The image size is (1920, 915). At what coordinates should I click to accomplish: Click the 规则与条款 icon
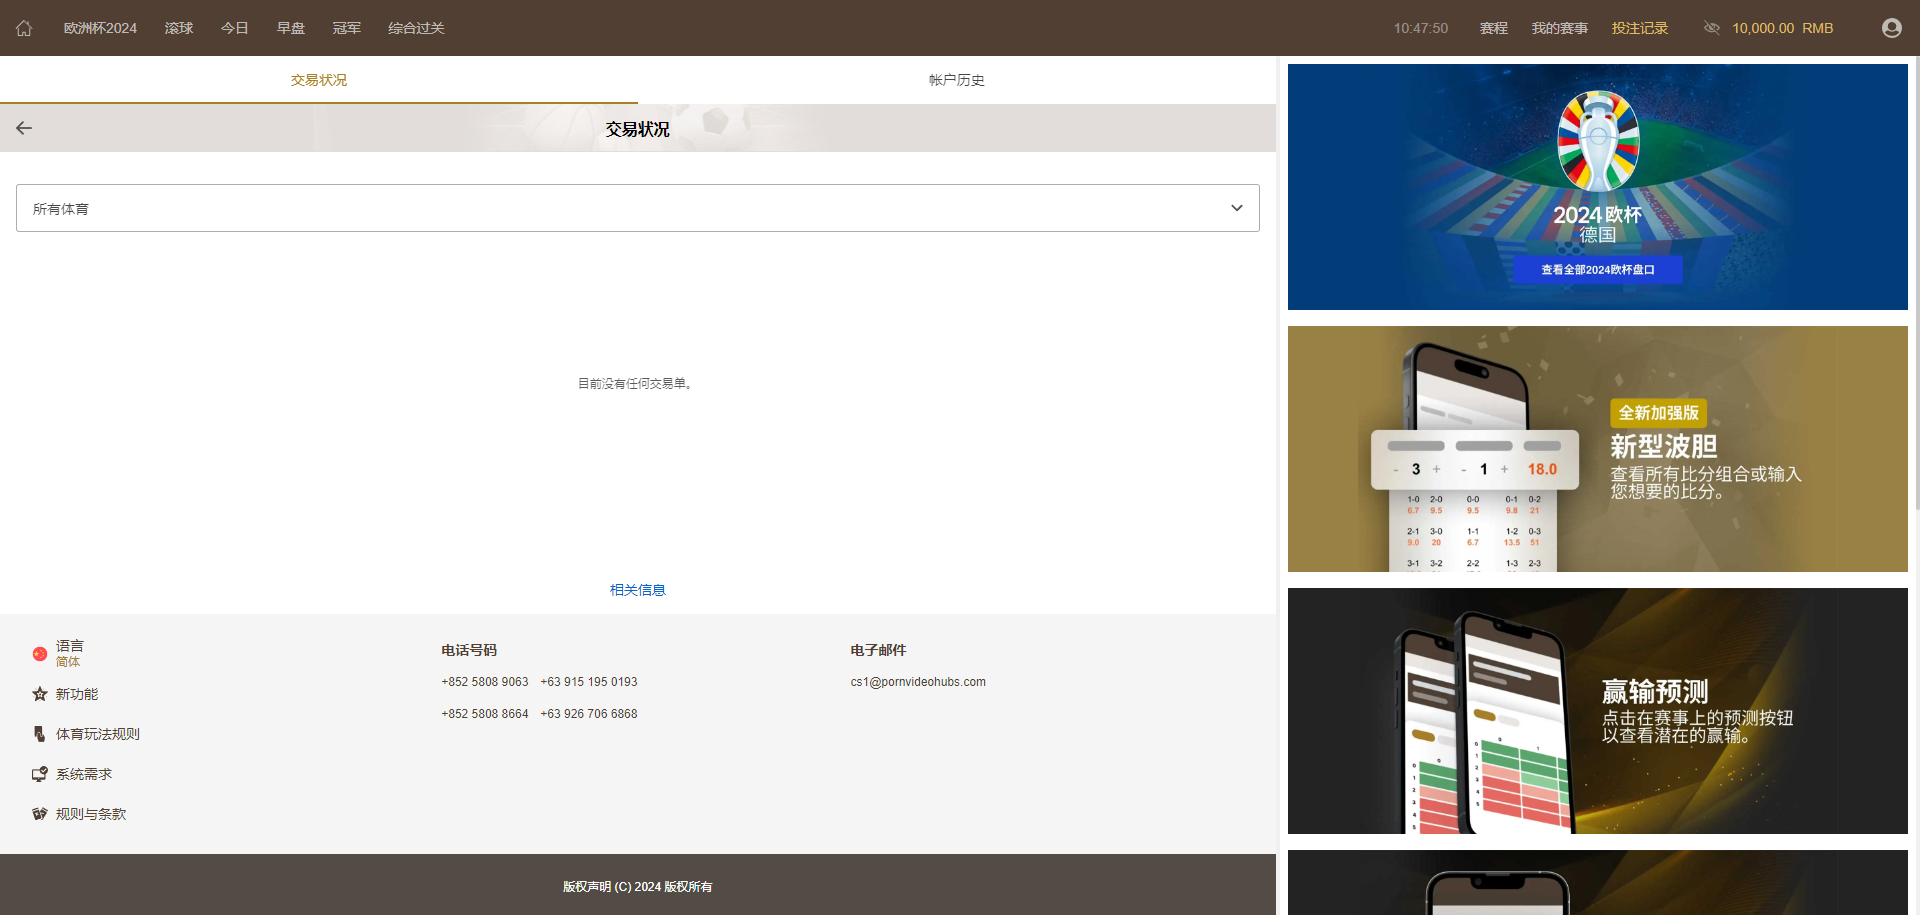(x=40, y=814)
